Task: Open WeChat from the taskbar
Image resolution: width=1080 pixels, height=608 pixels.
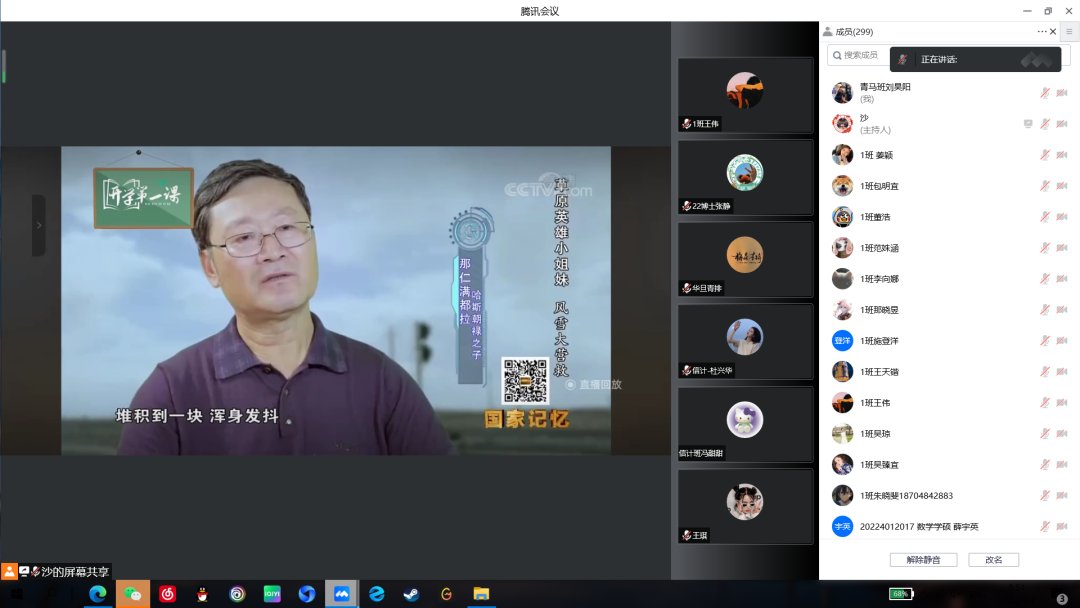Action: pyautogui.click(x=132, y=594)
